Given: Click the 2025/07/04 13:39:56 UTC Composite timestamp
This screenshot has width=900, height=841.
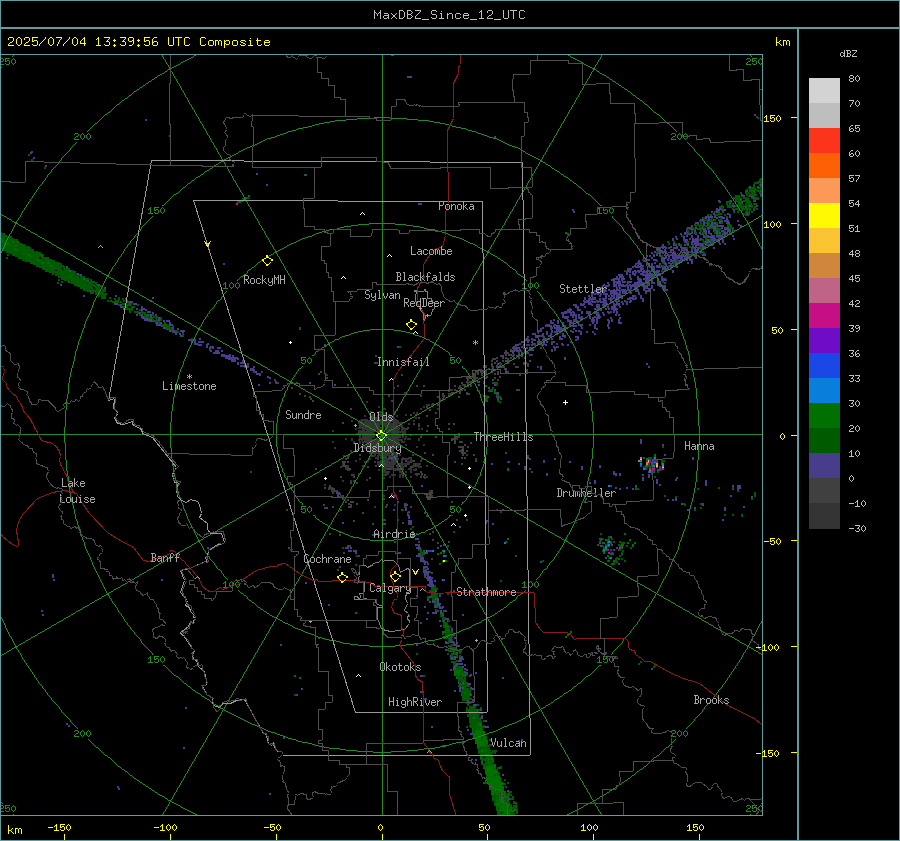Looking at the screenshot, I should pyautogui.click(x=138, y=42).
